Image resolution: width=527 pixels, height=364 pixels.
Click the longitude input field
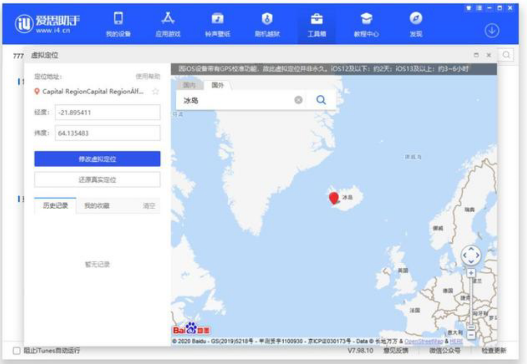(x=108, y=112)
